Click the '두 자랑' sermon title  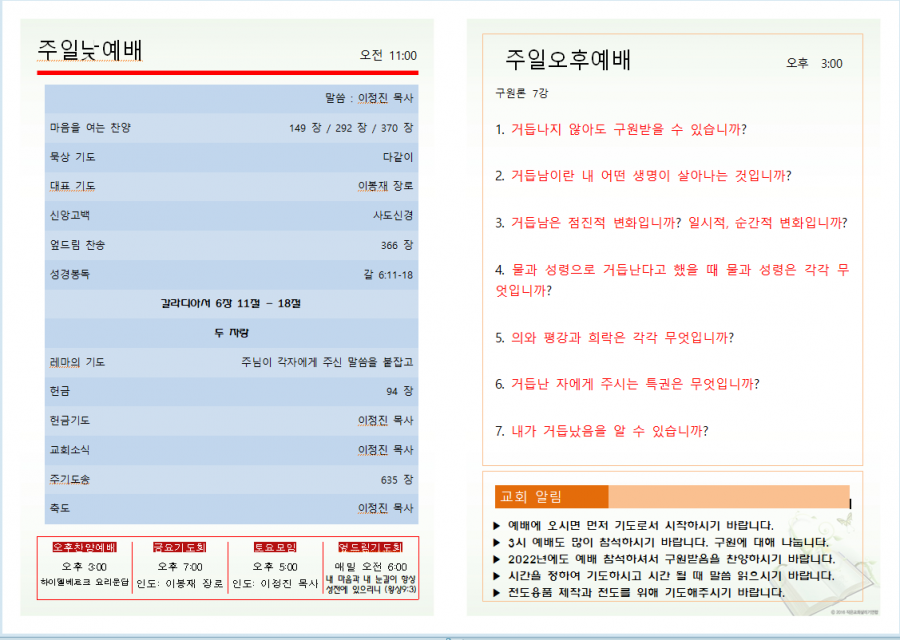coord(231,333)
